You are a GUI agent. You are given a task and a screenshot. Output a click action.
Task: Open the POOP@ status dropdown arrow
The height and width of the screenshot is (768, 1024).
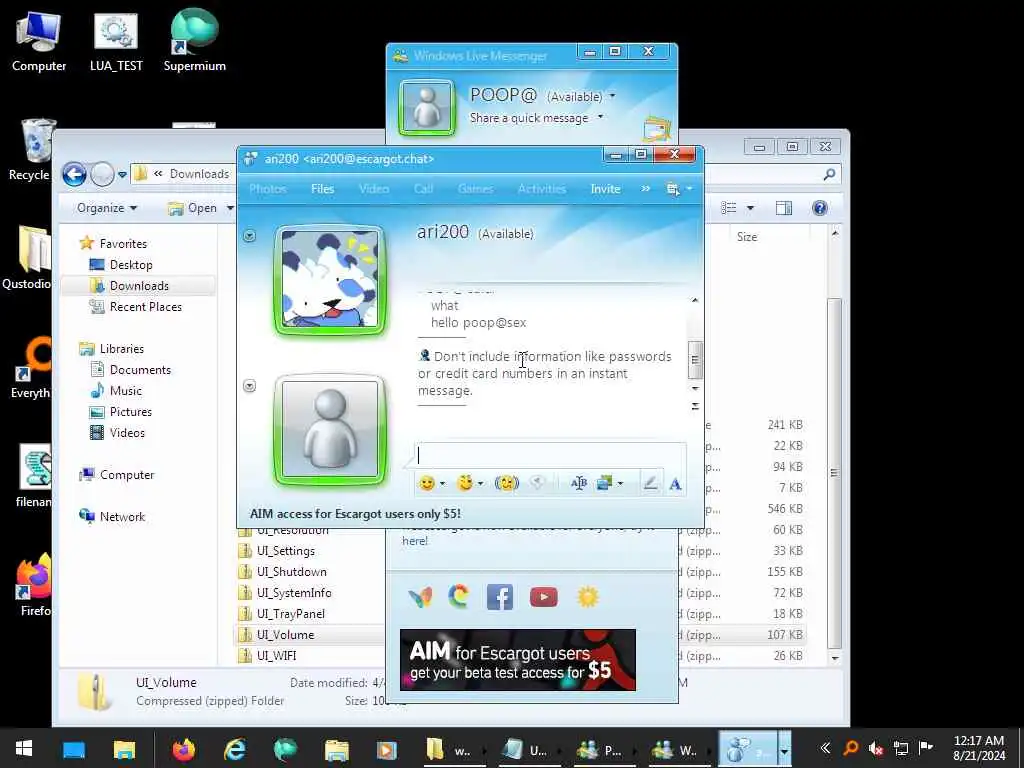coord(613,96)
